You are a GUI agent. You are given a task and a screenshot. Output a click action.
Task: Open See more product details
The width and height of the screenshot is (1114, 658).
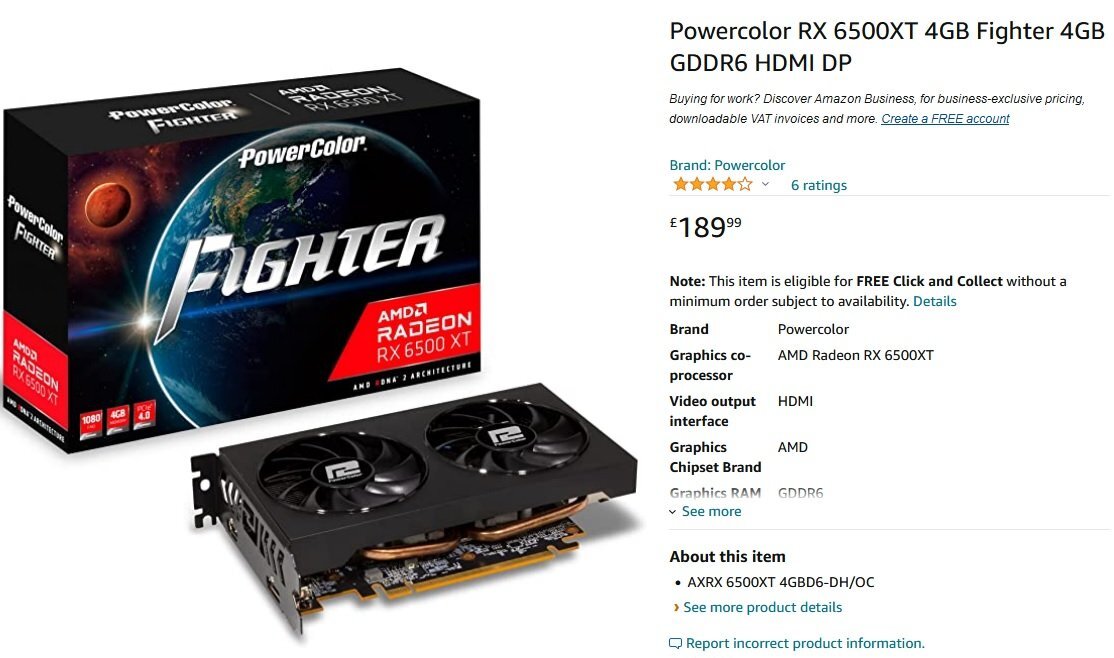[x=762, y=608]
